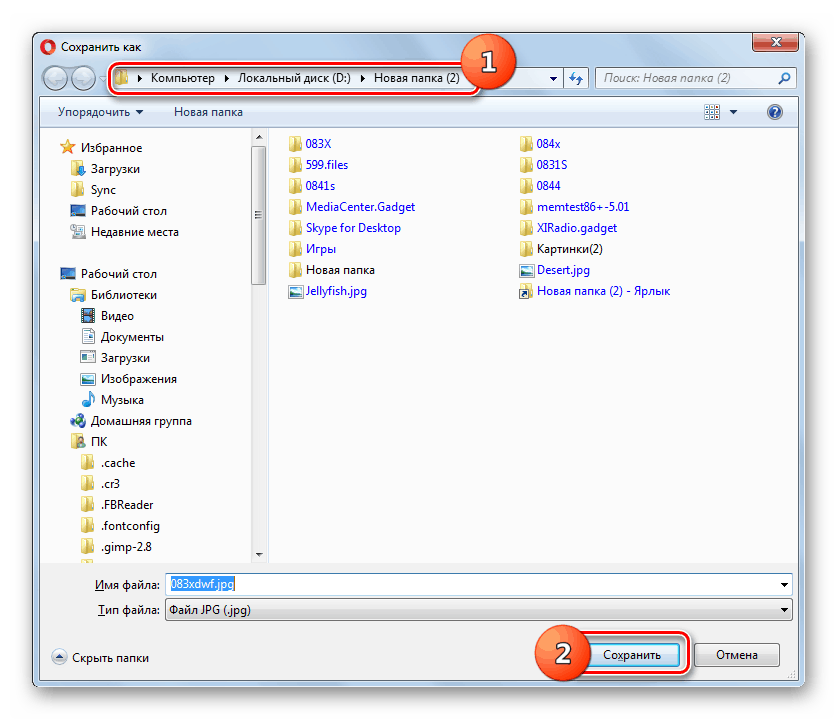Click the Новая папка (2) breadcrumb segment
The width and height of the screenshot is (838, 720).
click(416, 78)
